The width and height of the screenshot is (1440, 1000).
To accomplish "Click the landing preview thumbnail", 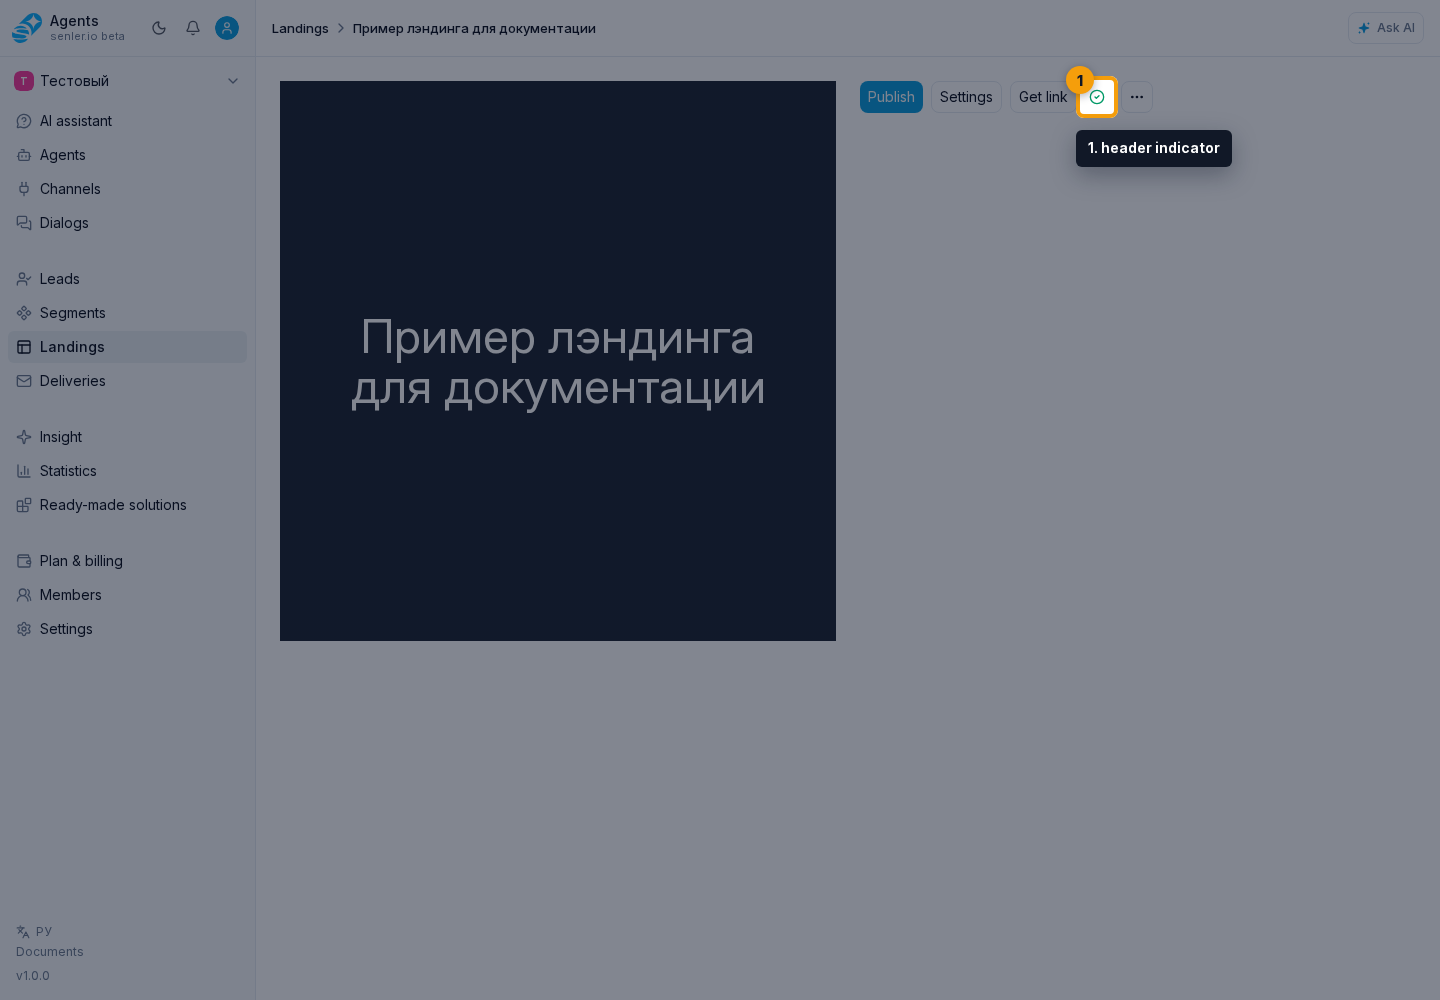I will coord(558,361).
